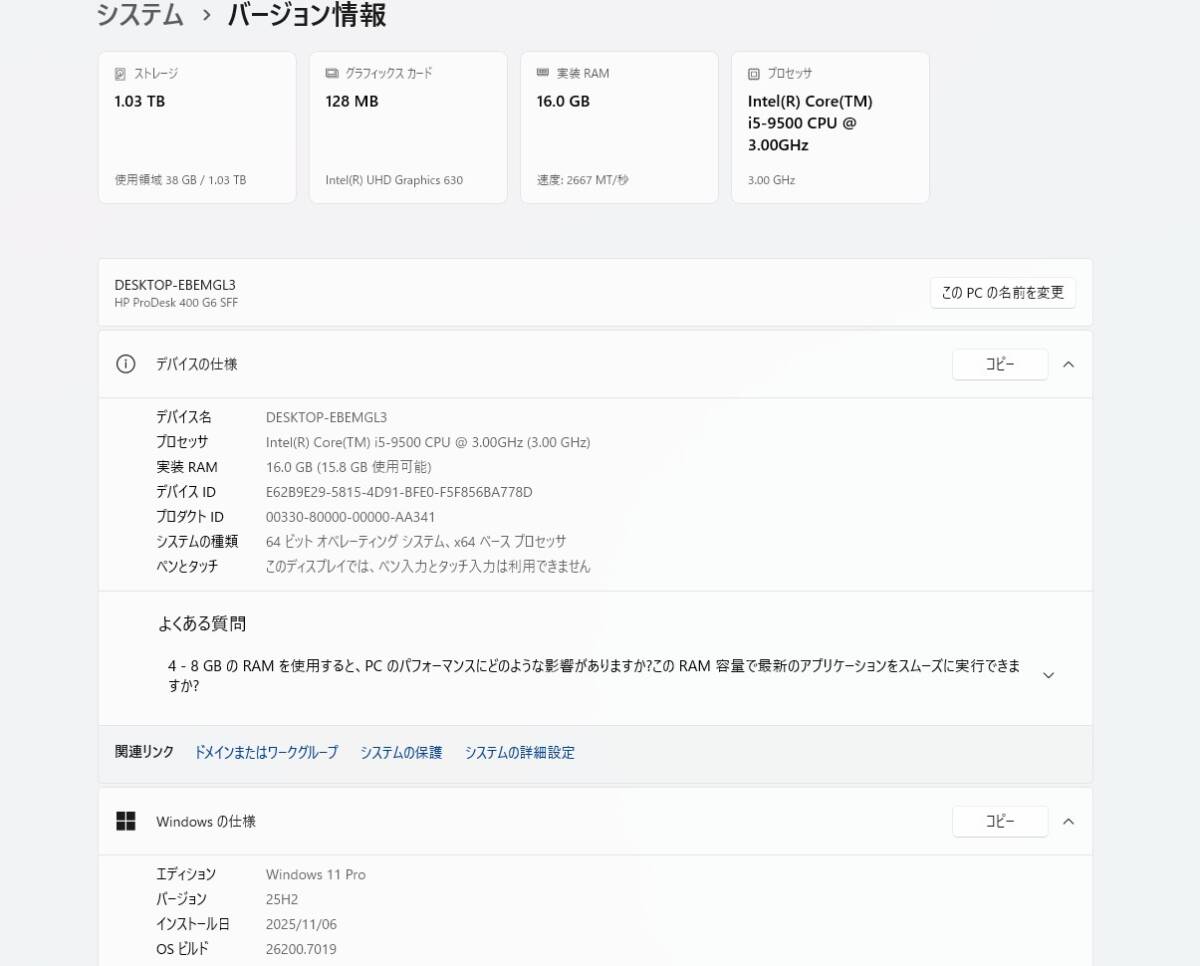Expand the RAM performance FAQ question

(1048, 675)
